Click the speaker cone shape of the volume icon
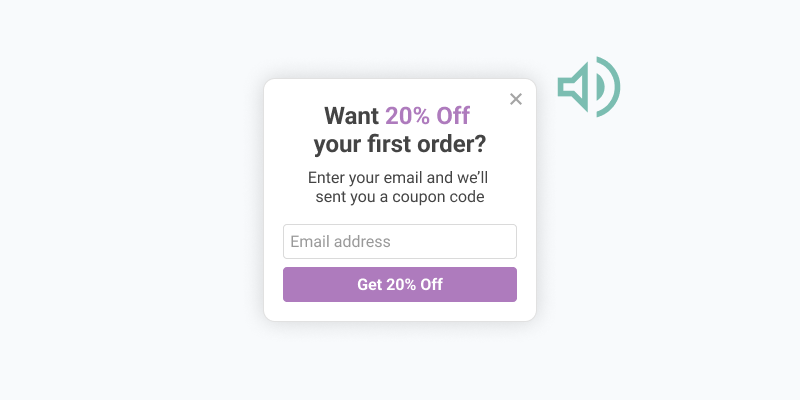The image size is (800, 400). click(x=576, y=87)
